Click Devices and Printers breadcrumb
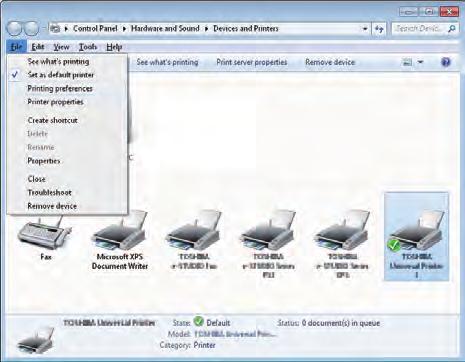465x362 pixels. (x=246, y=29)
